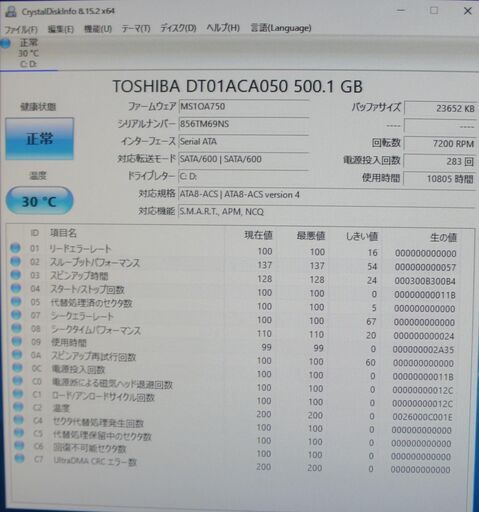Click the 正常 health status button

tap(39, 139)
